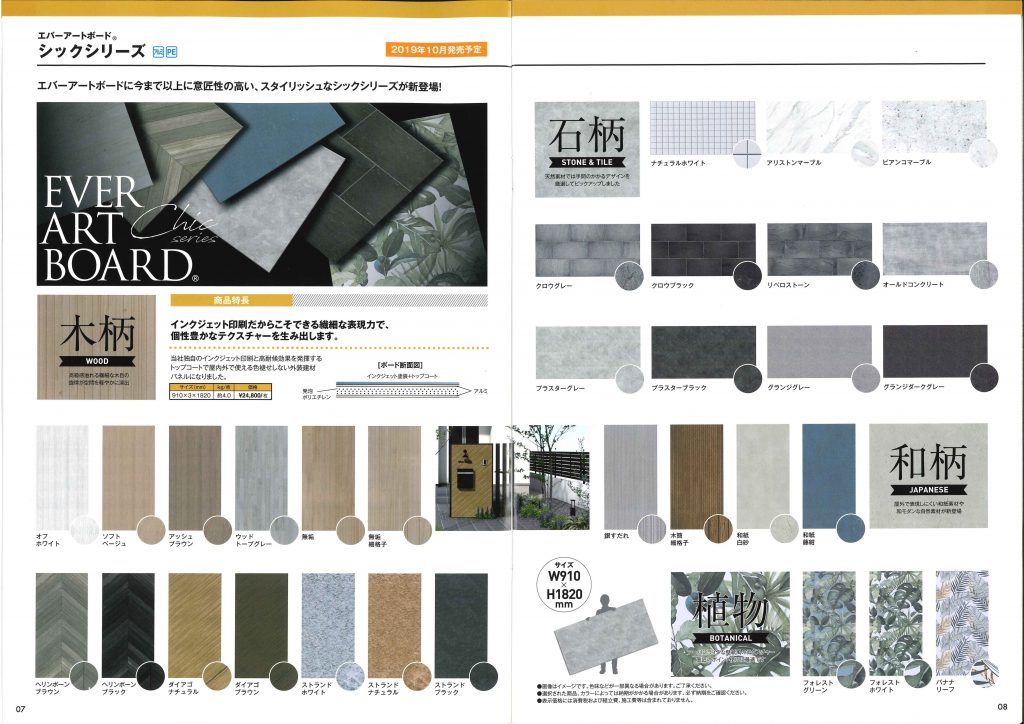Click the 石柄 STONE & TILE category card

tap(587, 150)
